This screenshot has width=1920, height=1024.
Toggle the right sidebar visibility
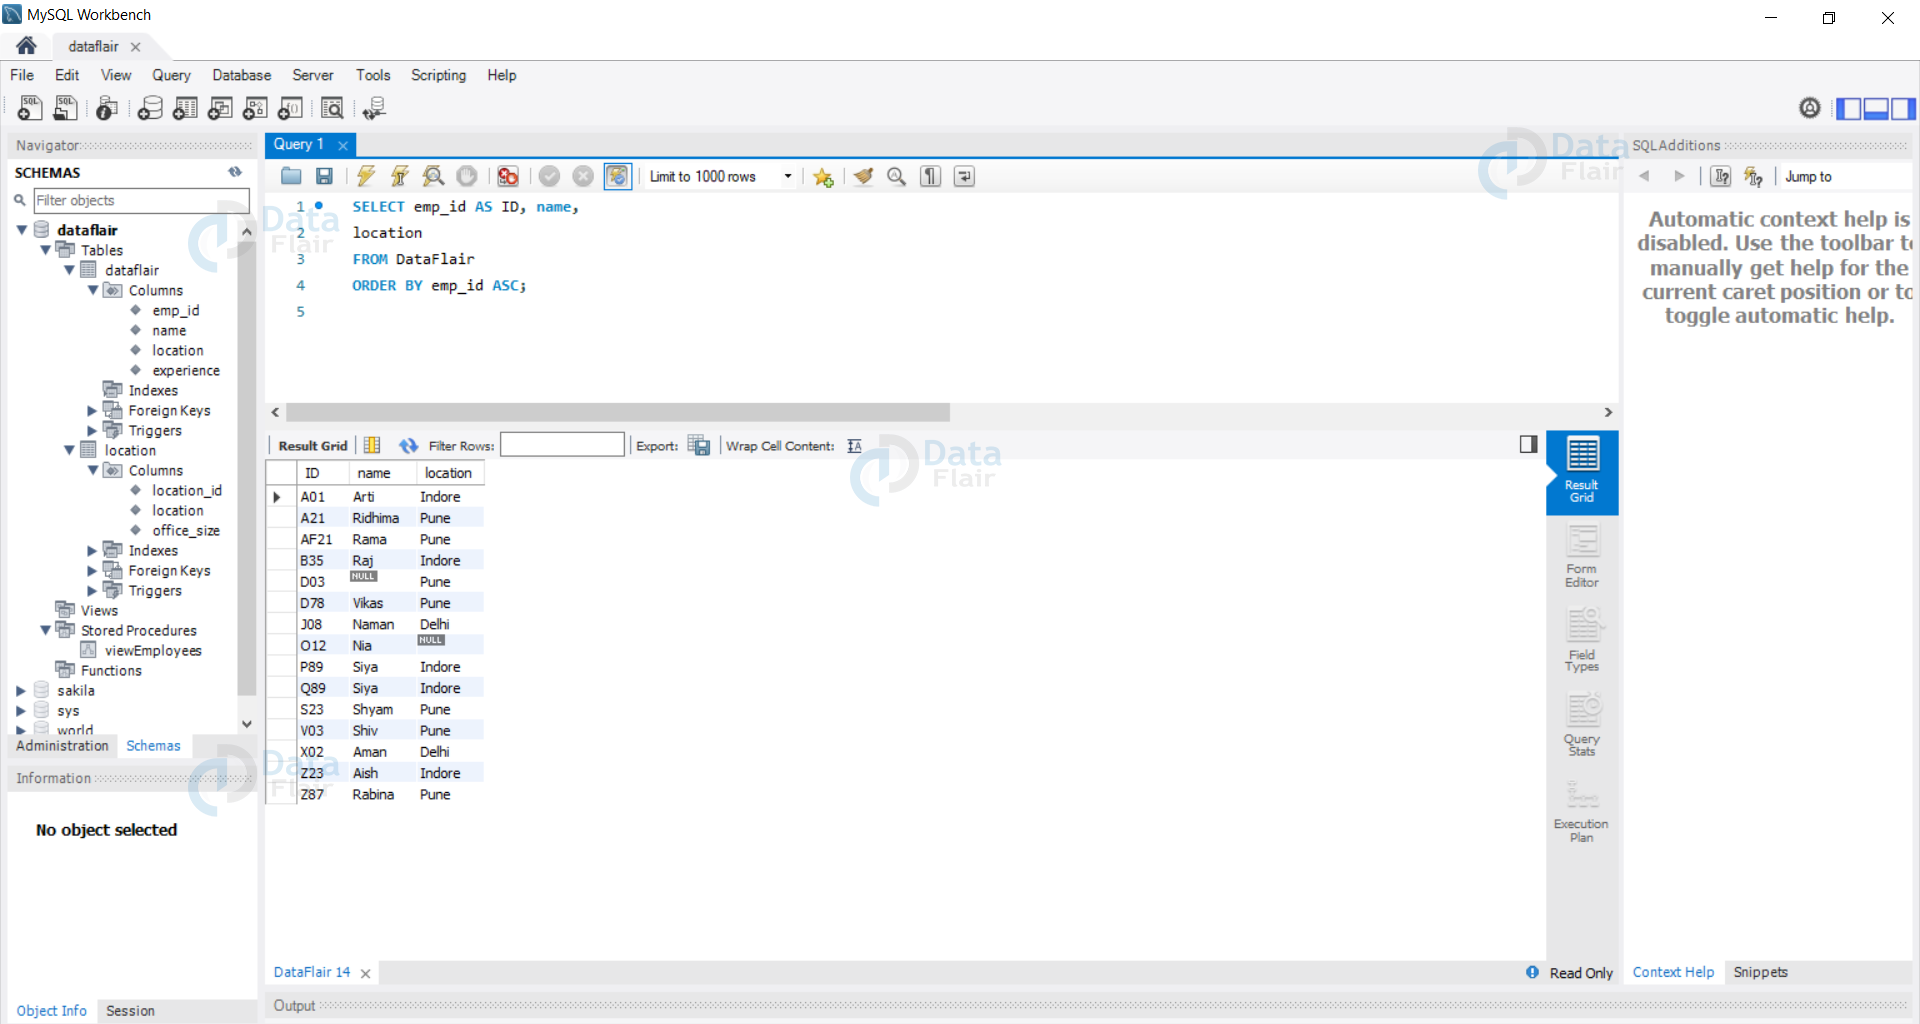[1903, 108]
